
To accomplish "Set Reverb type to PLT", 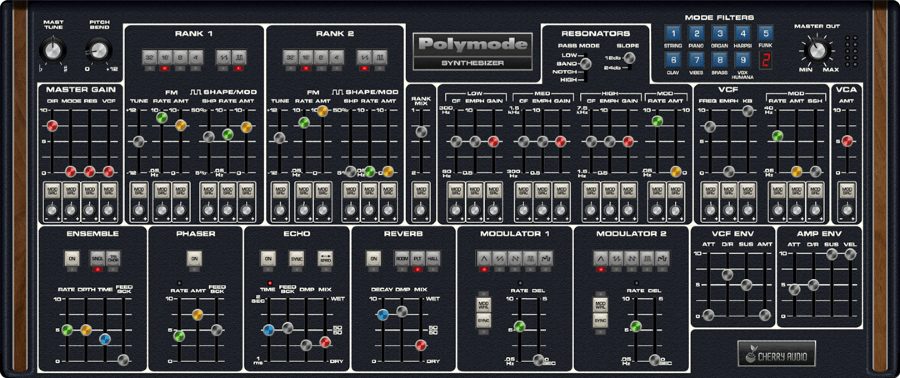I will pyautogui.click(x=417, y=258).
